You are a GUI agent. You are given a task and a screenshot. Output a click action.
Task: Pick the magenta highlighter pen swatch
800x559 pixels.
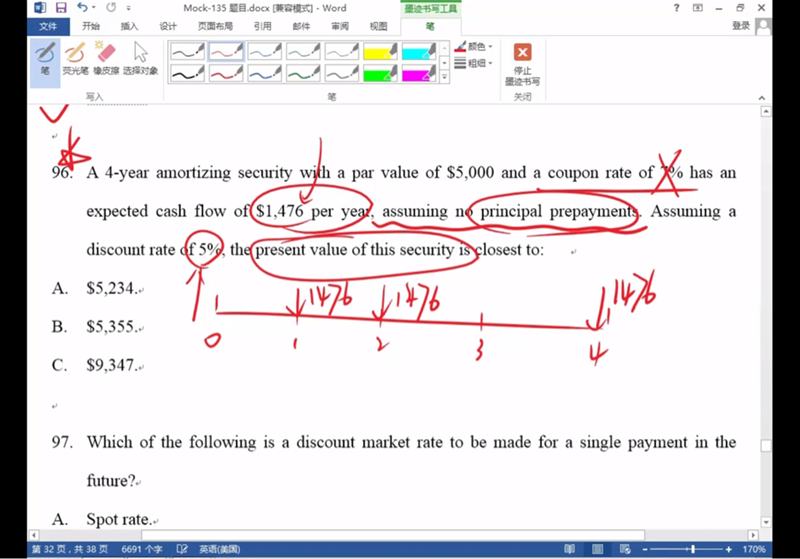(x=419, y=73)
